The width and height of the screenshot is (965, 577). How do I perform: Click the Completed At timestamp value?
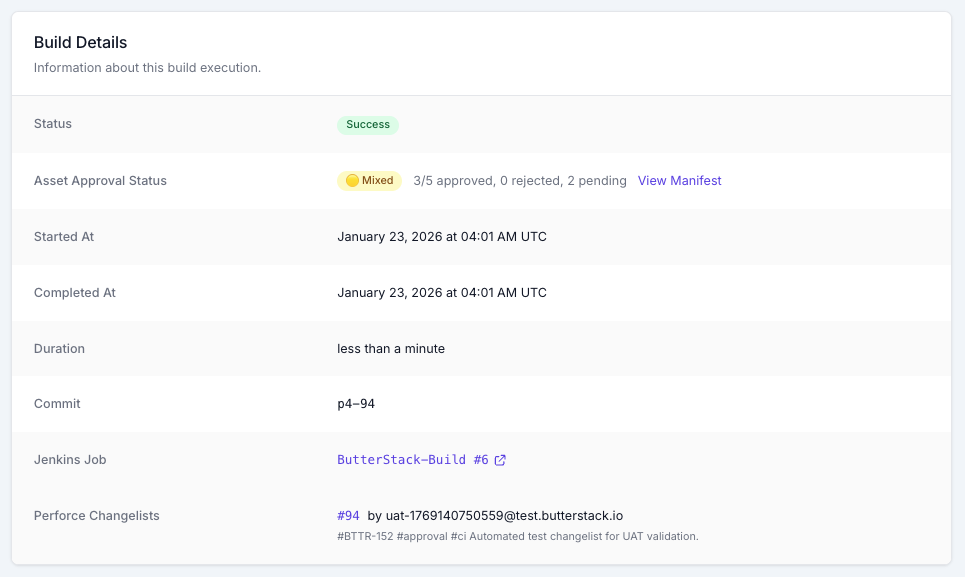click(x=442, y=292)
